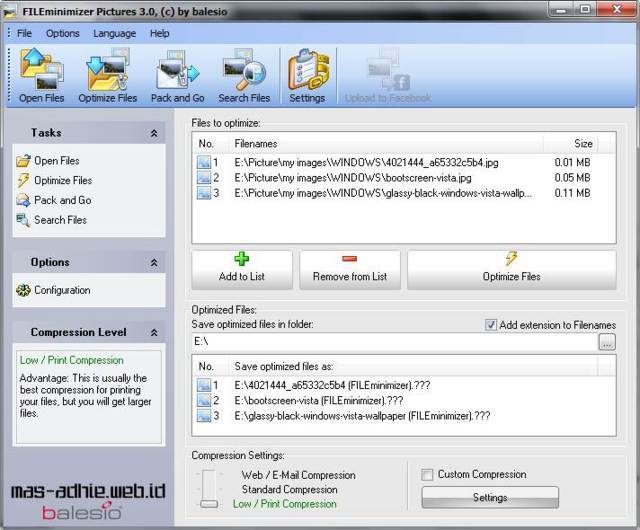Click the application icon in the title bar

coord(9,11)
